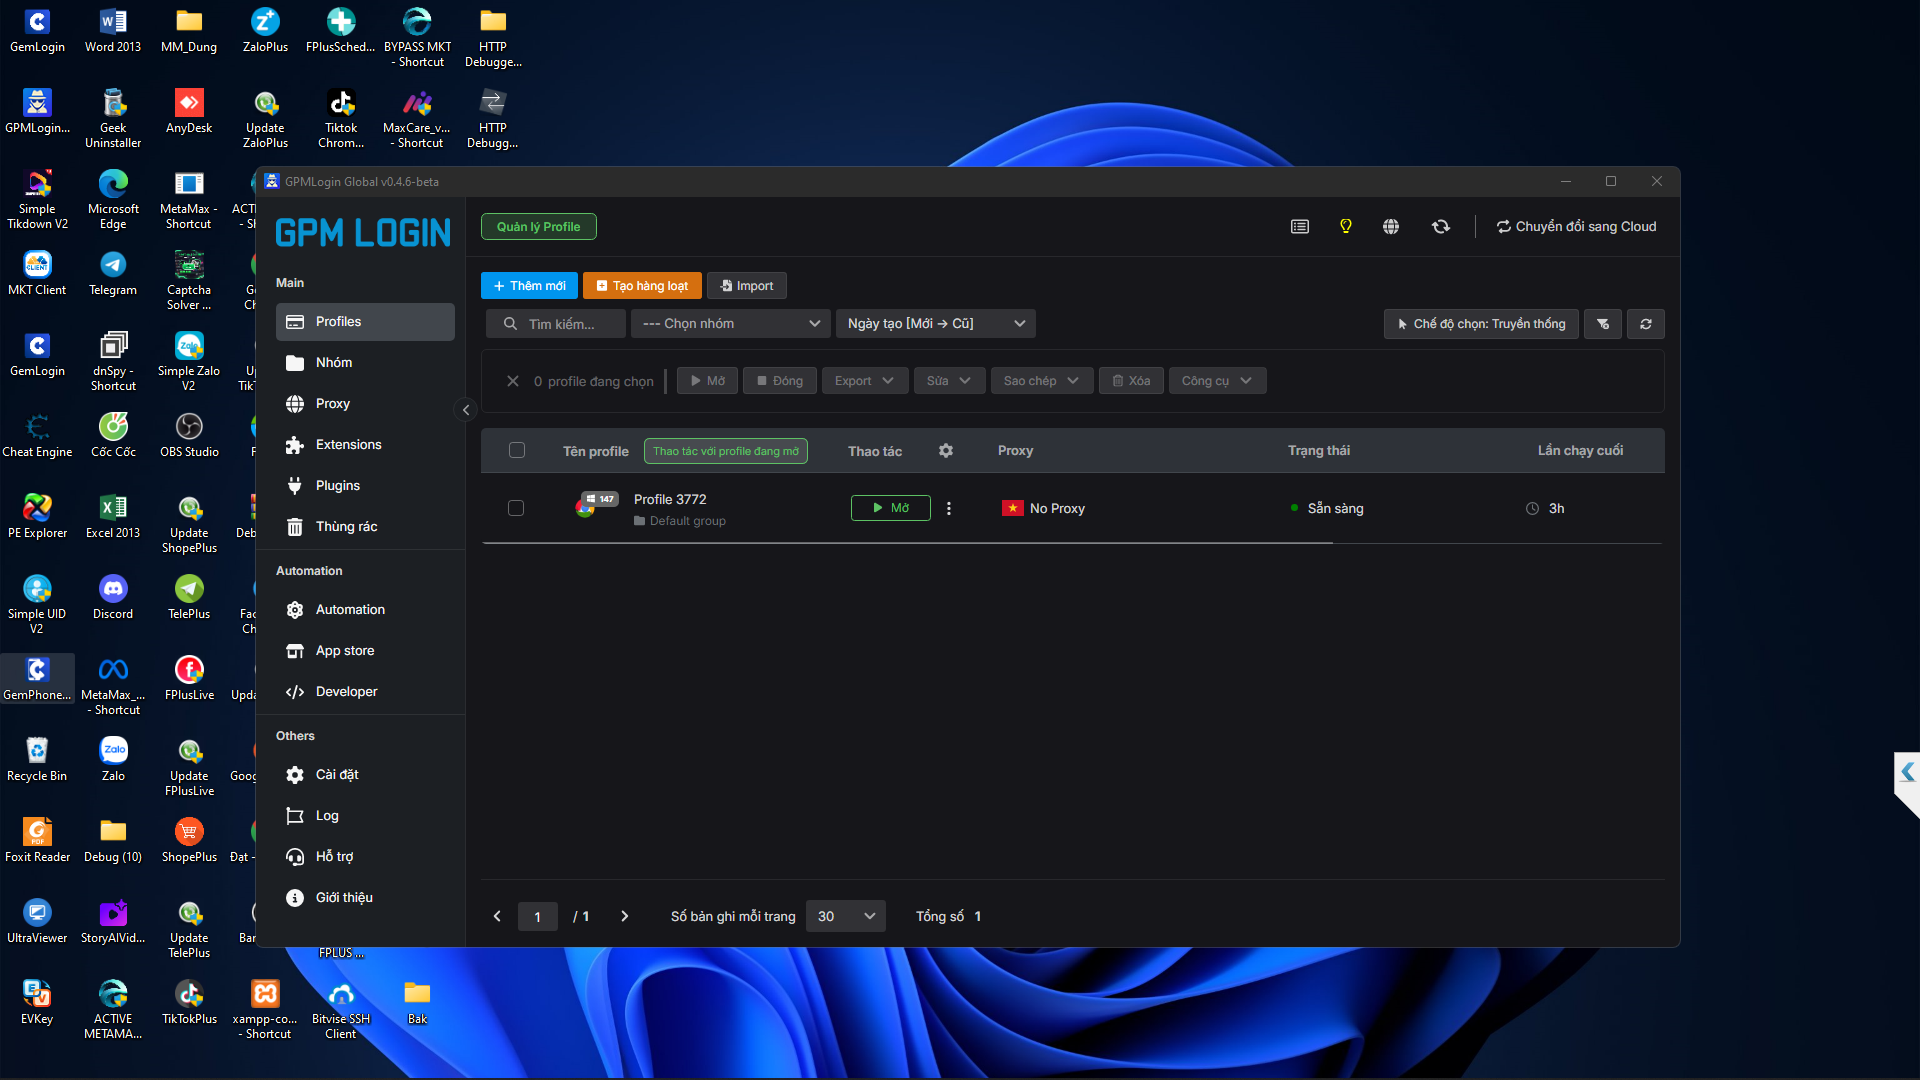Focus the Tìm kiếm search field
1920x1080 pixels.
pyautogui.click(x=556, y=324)
